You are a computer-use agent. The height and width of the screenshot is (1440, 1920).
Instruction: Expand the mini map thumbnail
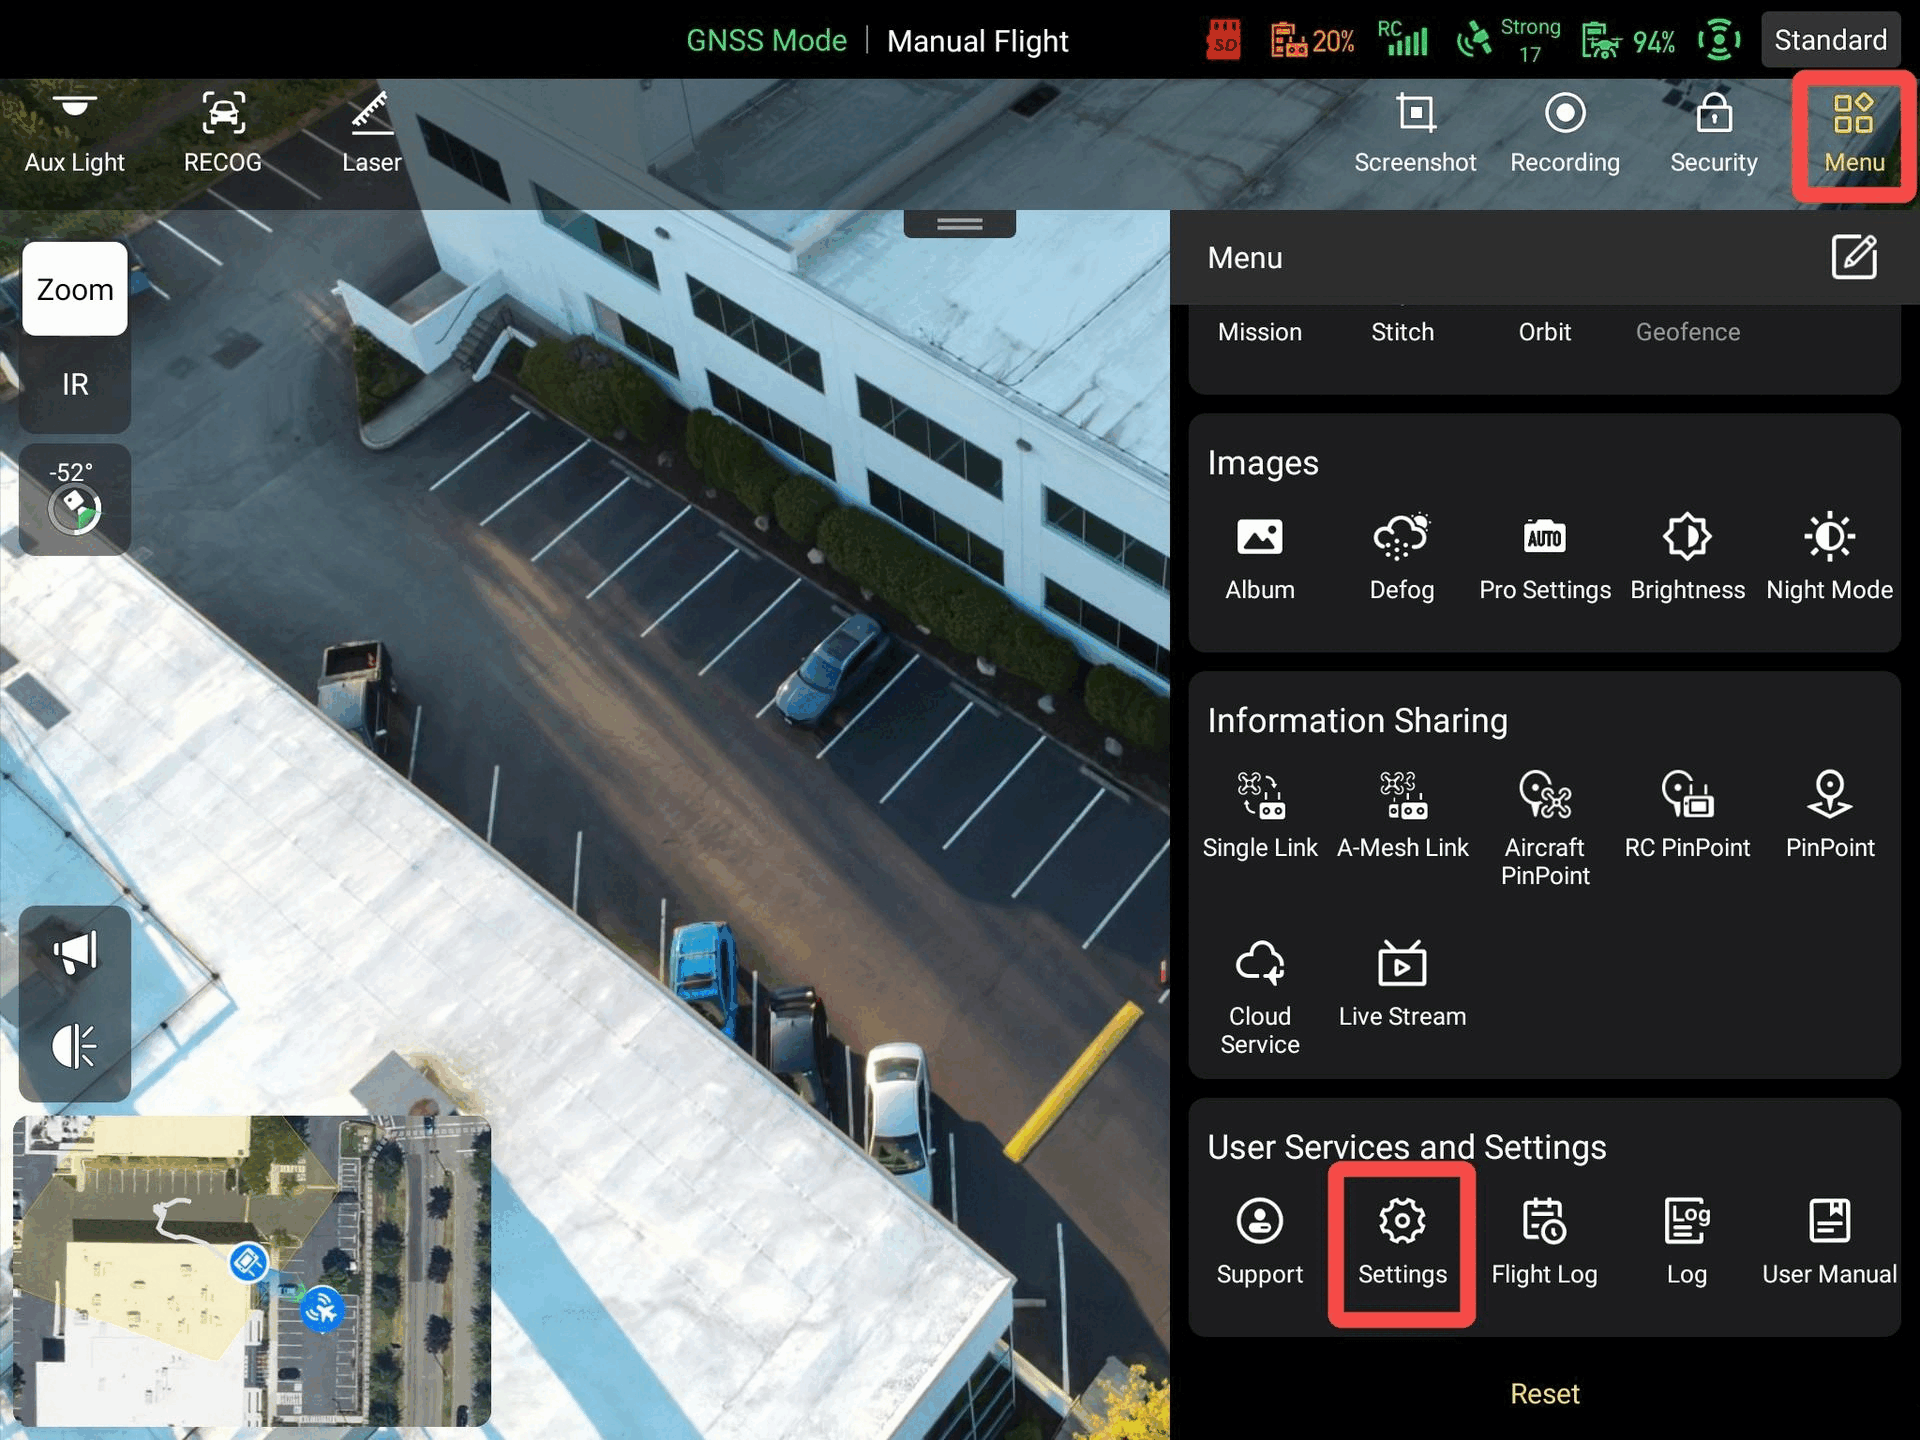click(x=252, y=1270)
